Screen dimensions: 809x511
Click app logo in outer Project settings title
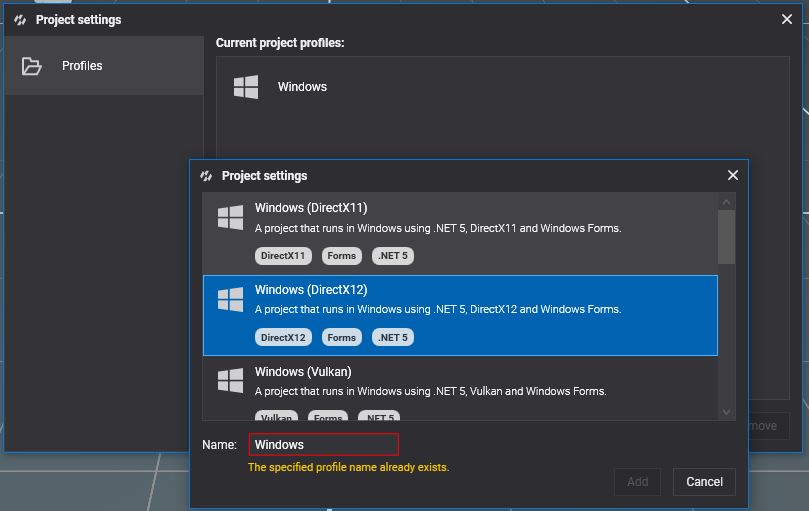click(20, 20)
